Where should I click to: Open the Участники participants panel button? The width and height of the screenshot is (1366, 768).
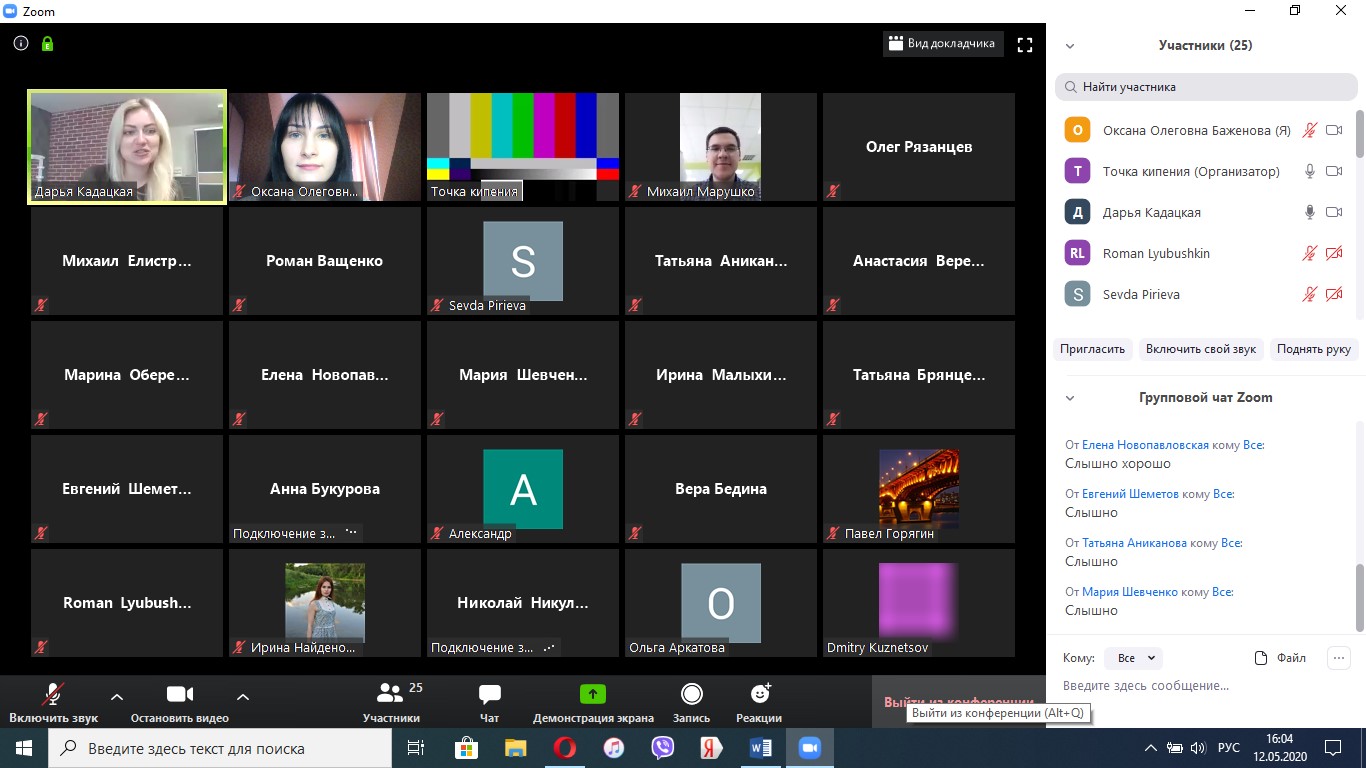[391, 703]
